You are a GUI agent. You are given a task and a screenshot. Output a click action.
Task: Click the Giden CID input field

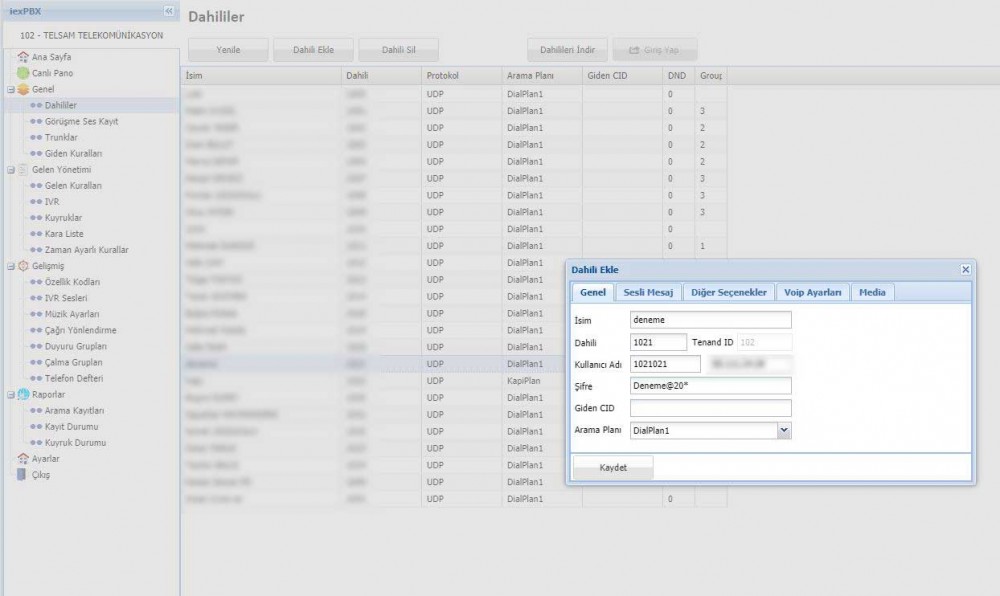(710, 408)
